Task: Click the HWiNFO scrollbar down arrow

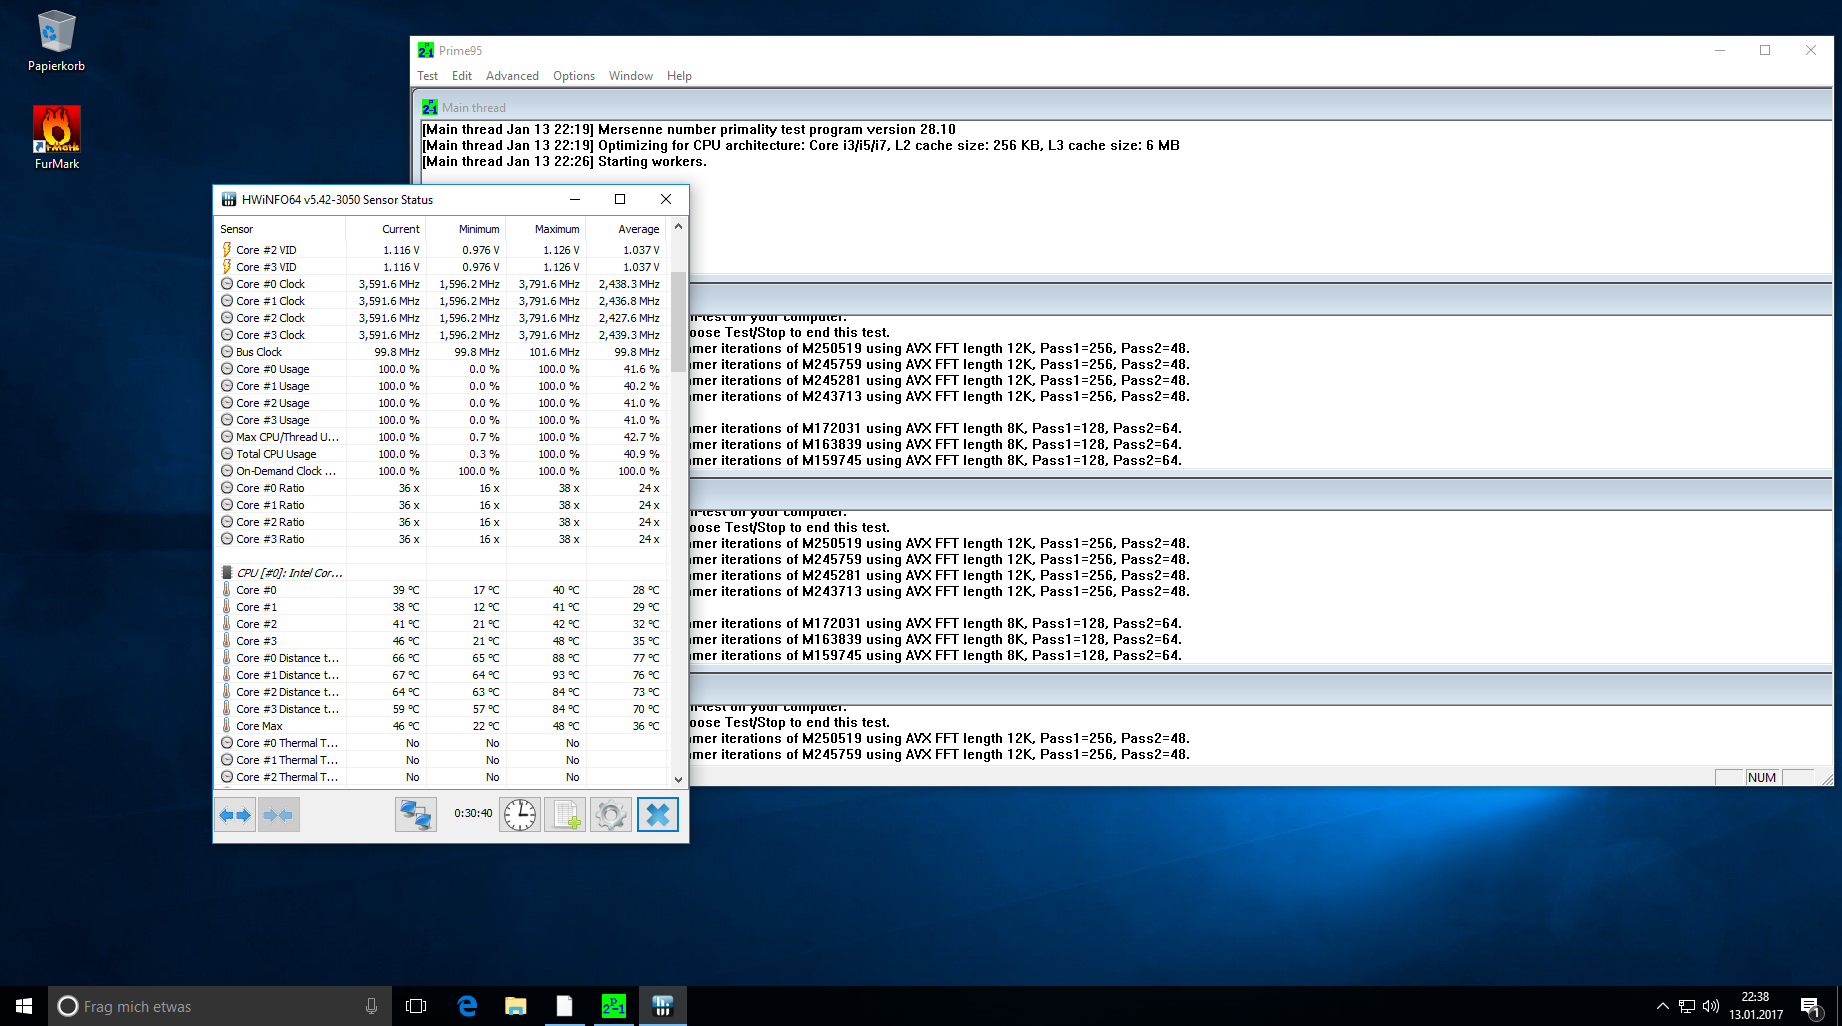Action: tap(678, 779)
